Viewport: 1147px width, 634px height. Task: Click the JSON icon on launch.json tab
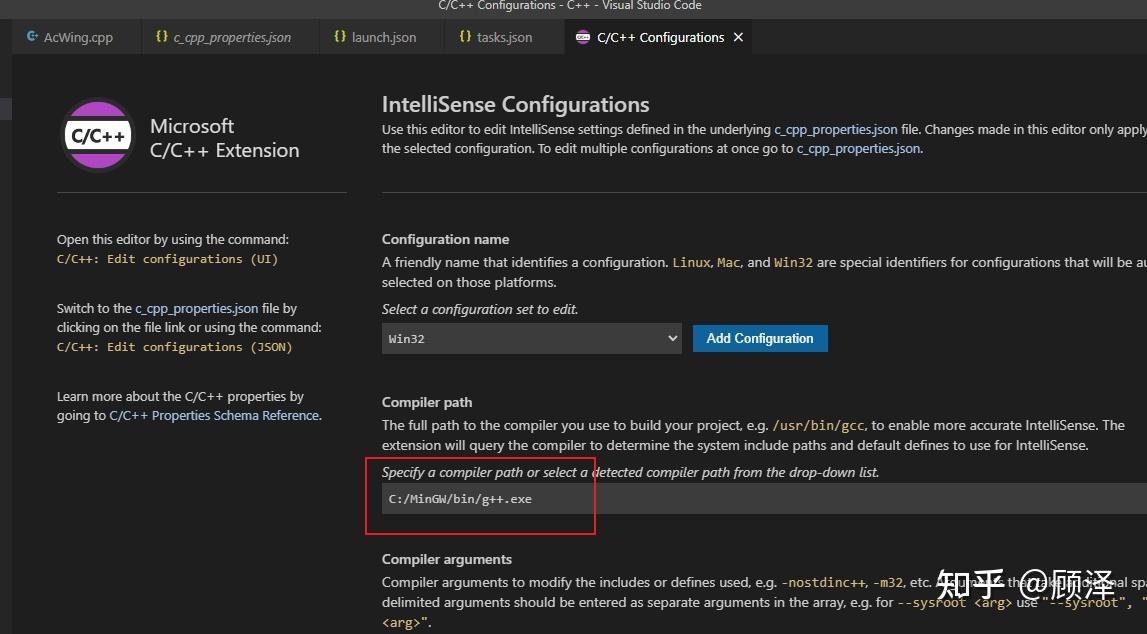coord(340,36)
